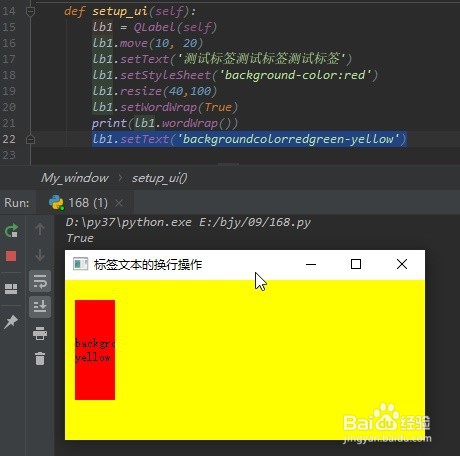This screenshot has width=460, height=456.
Task: Click the down arrow in Run toolbar
Action: (40, 255)
